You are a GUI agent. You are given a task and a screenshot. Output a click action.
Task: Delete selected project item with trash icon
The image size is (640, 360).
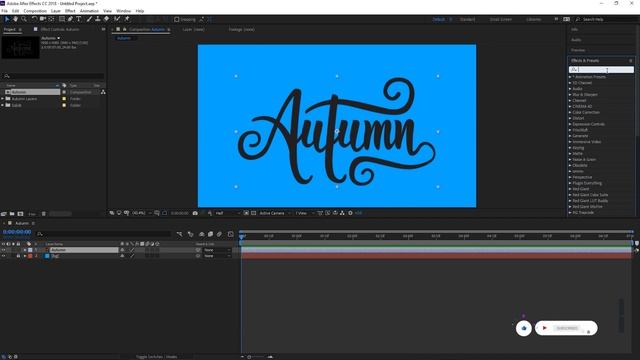[44, 213]
